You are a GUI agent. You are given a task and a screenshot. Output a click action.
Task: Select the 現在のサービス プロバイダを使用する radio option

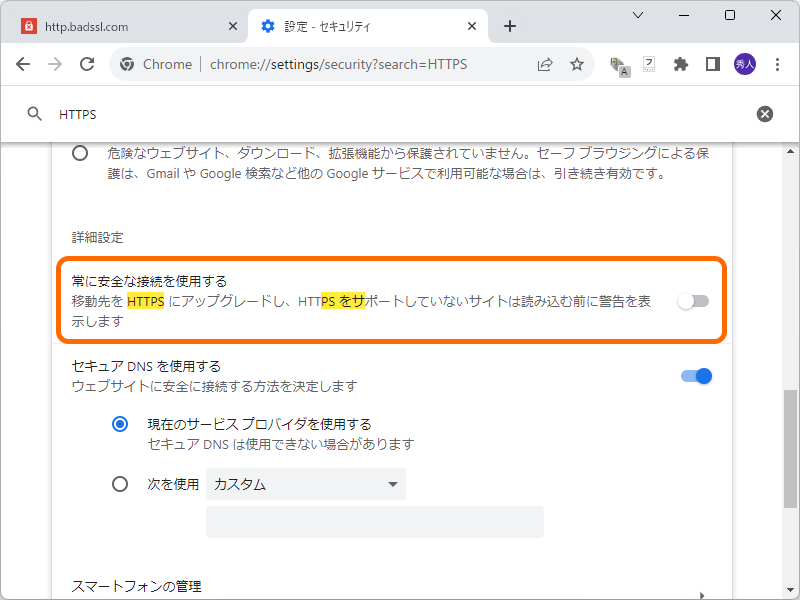120,423
